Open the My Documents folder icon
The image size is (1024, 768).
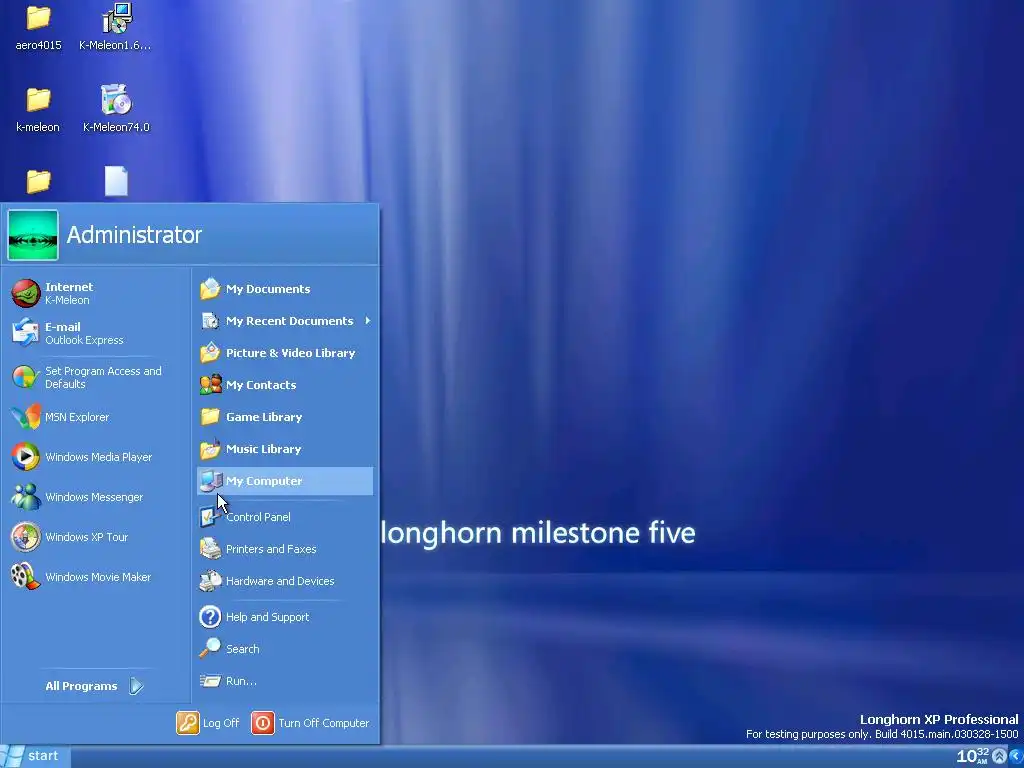coord(210,289)
